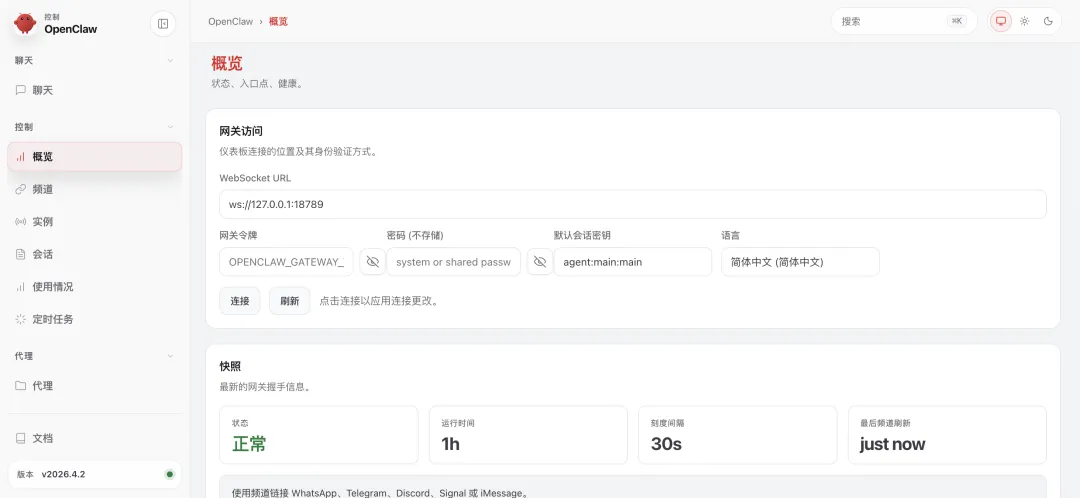Click OpenClaw breadcrumb link
This screenshot has height=498, width=1080.
click(231, 21)
